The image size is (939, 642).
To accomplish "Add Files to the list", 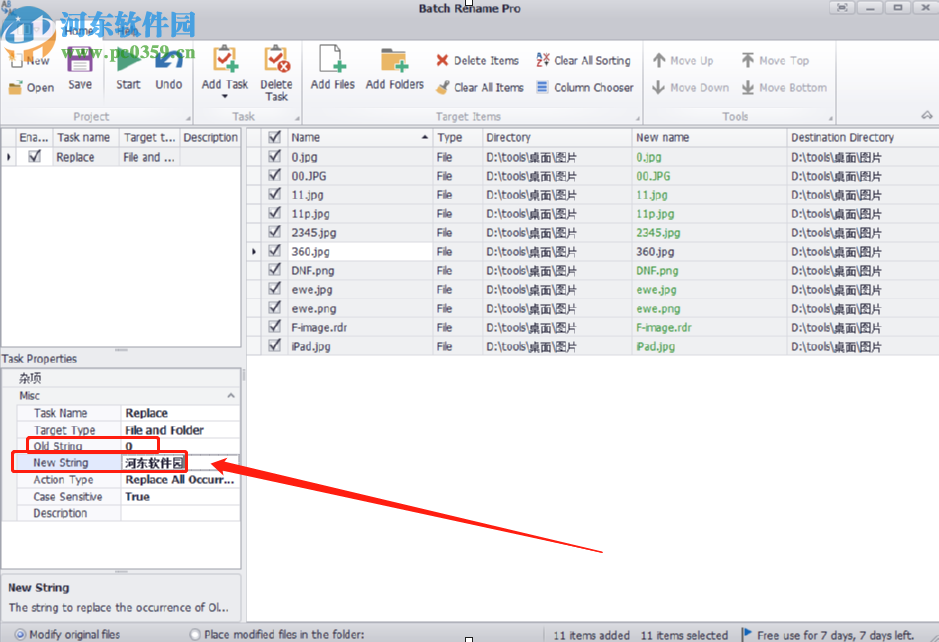I will tap(332, 67).
